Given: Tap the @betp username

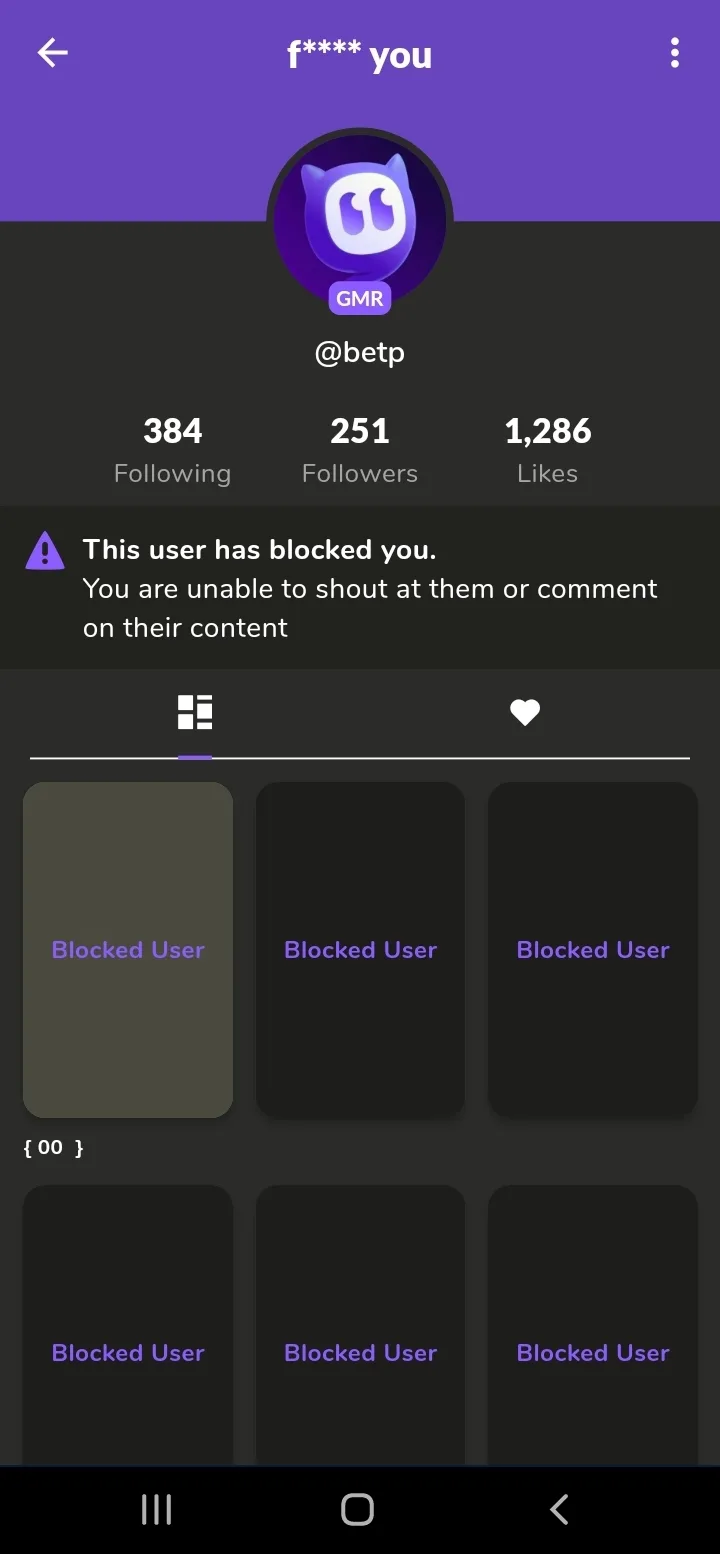Looking at the screenshot, I should (360, 352).
